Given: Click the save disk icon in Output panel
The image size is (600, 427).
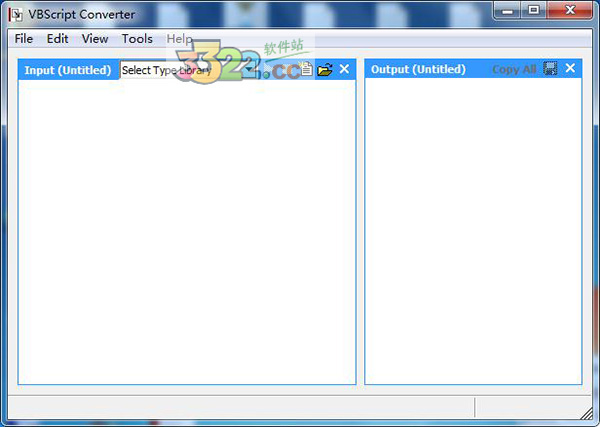Looking at the screenshot, I should tap(550, 68).
